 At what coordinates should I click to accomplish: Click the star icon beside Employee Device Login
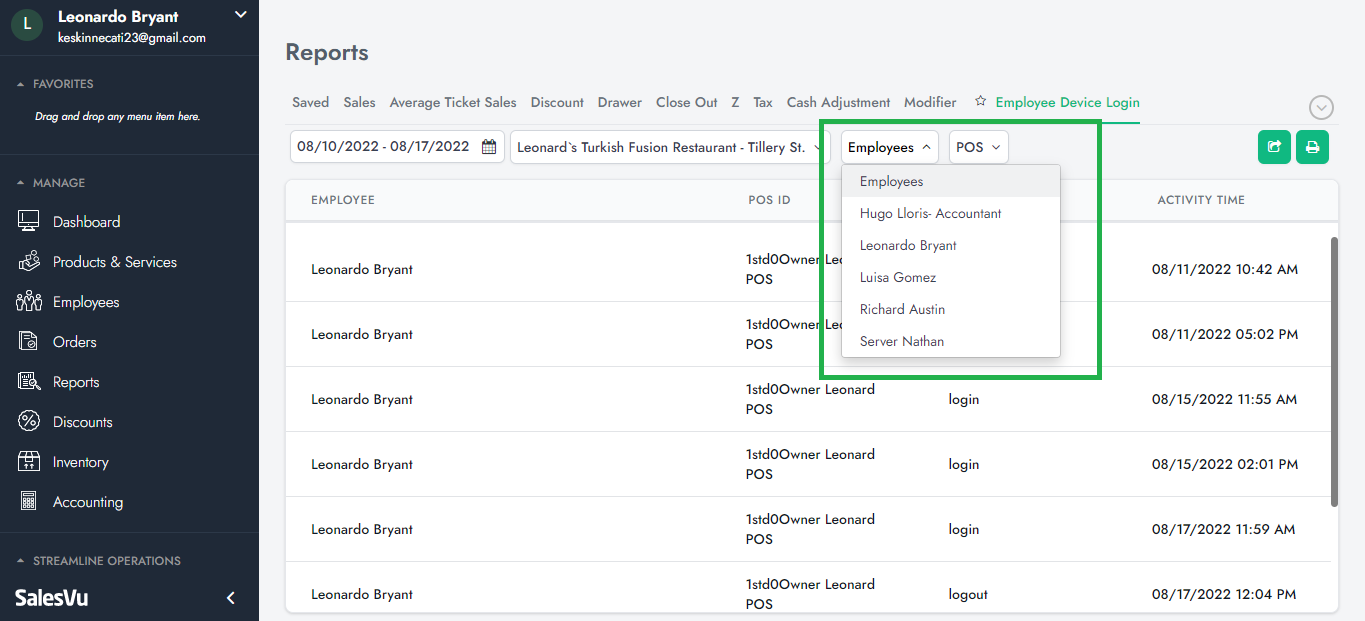tap(981, 102)
